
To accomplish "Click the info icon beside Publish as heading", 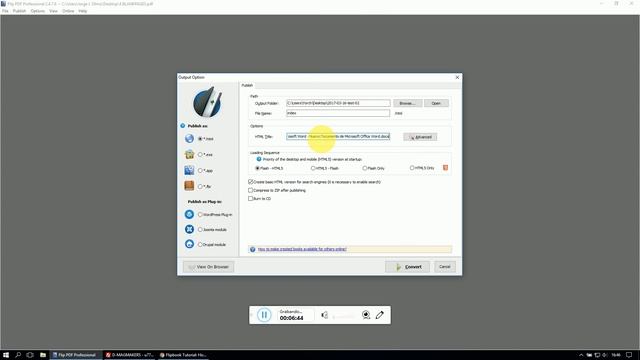I will (183, 126).
